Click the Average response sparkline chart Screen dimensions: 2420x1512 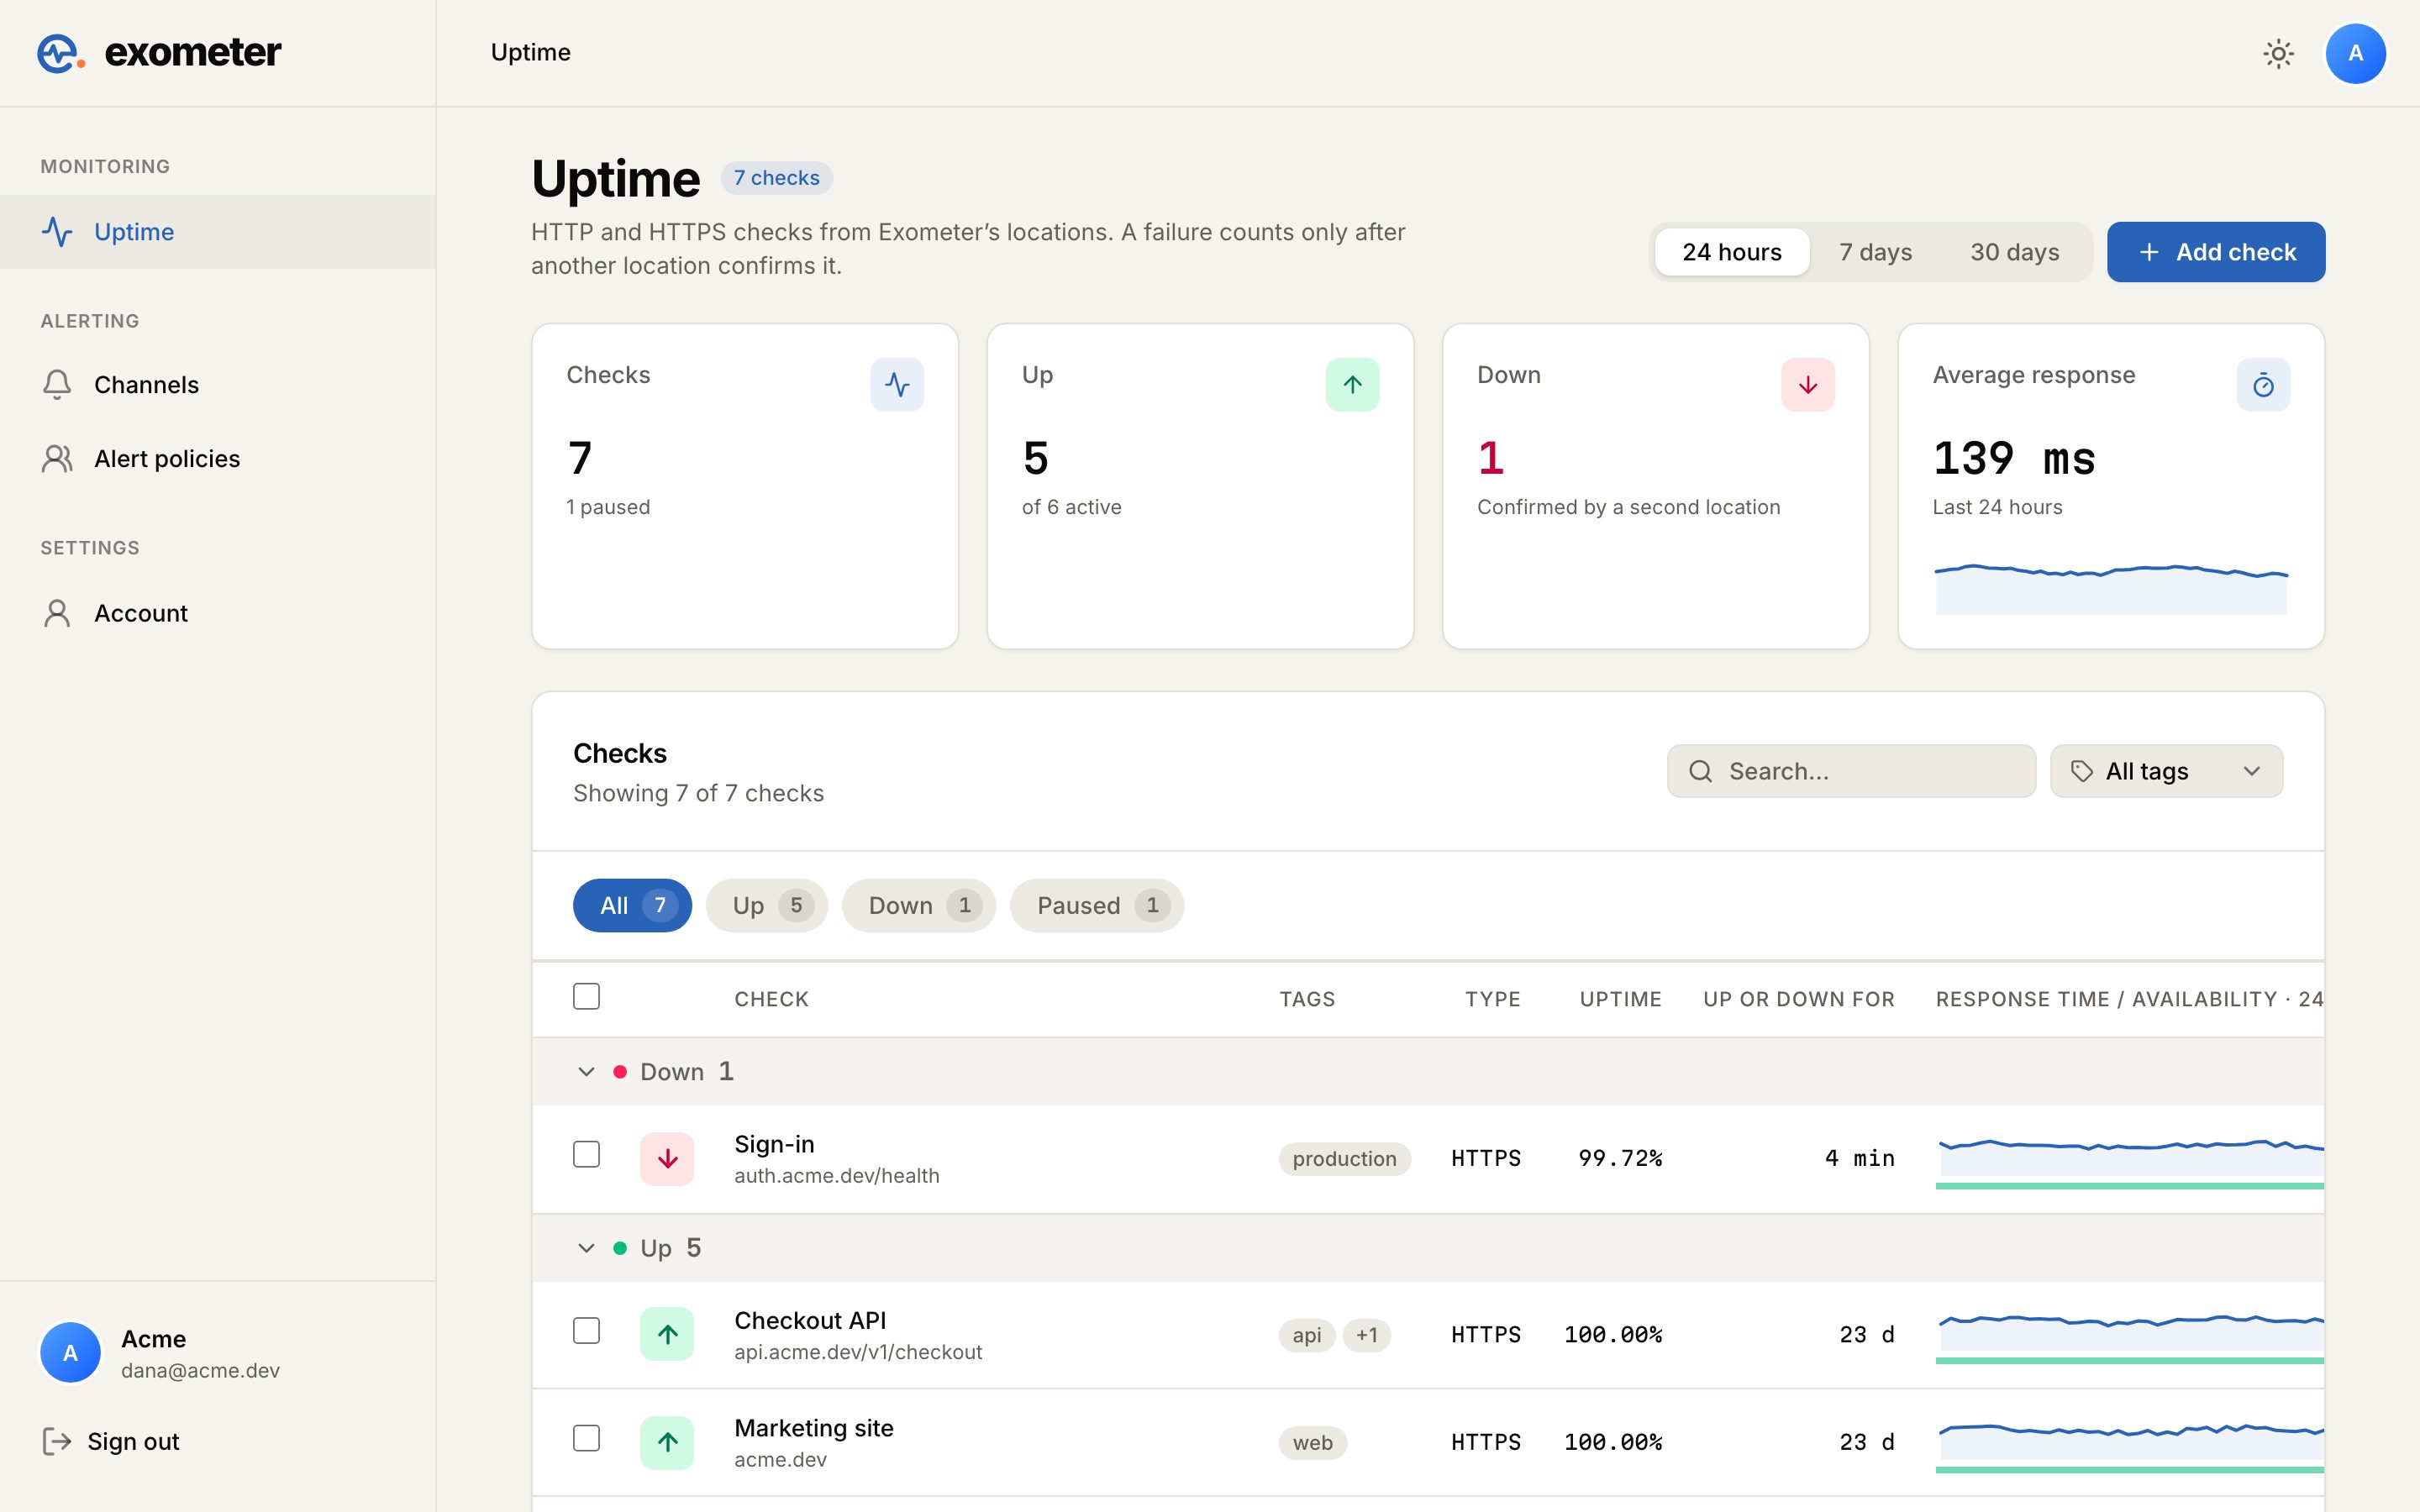[2111, 589]
